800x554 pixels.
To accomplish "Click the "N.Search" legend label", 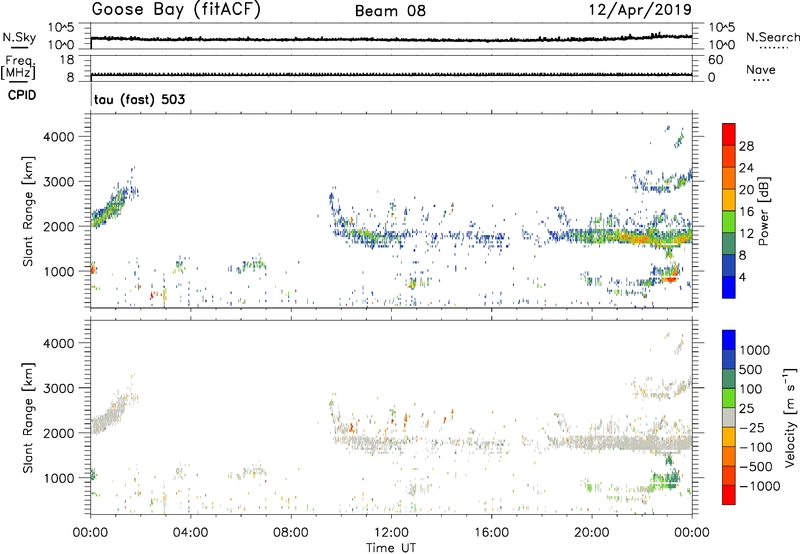I will pyautogui.click(x=772, y=37).
